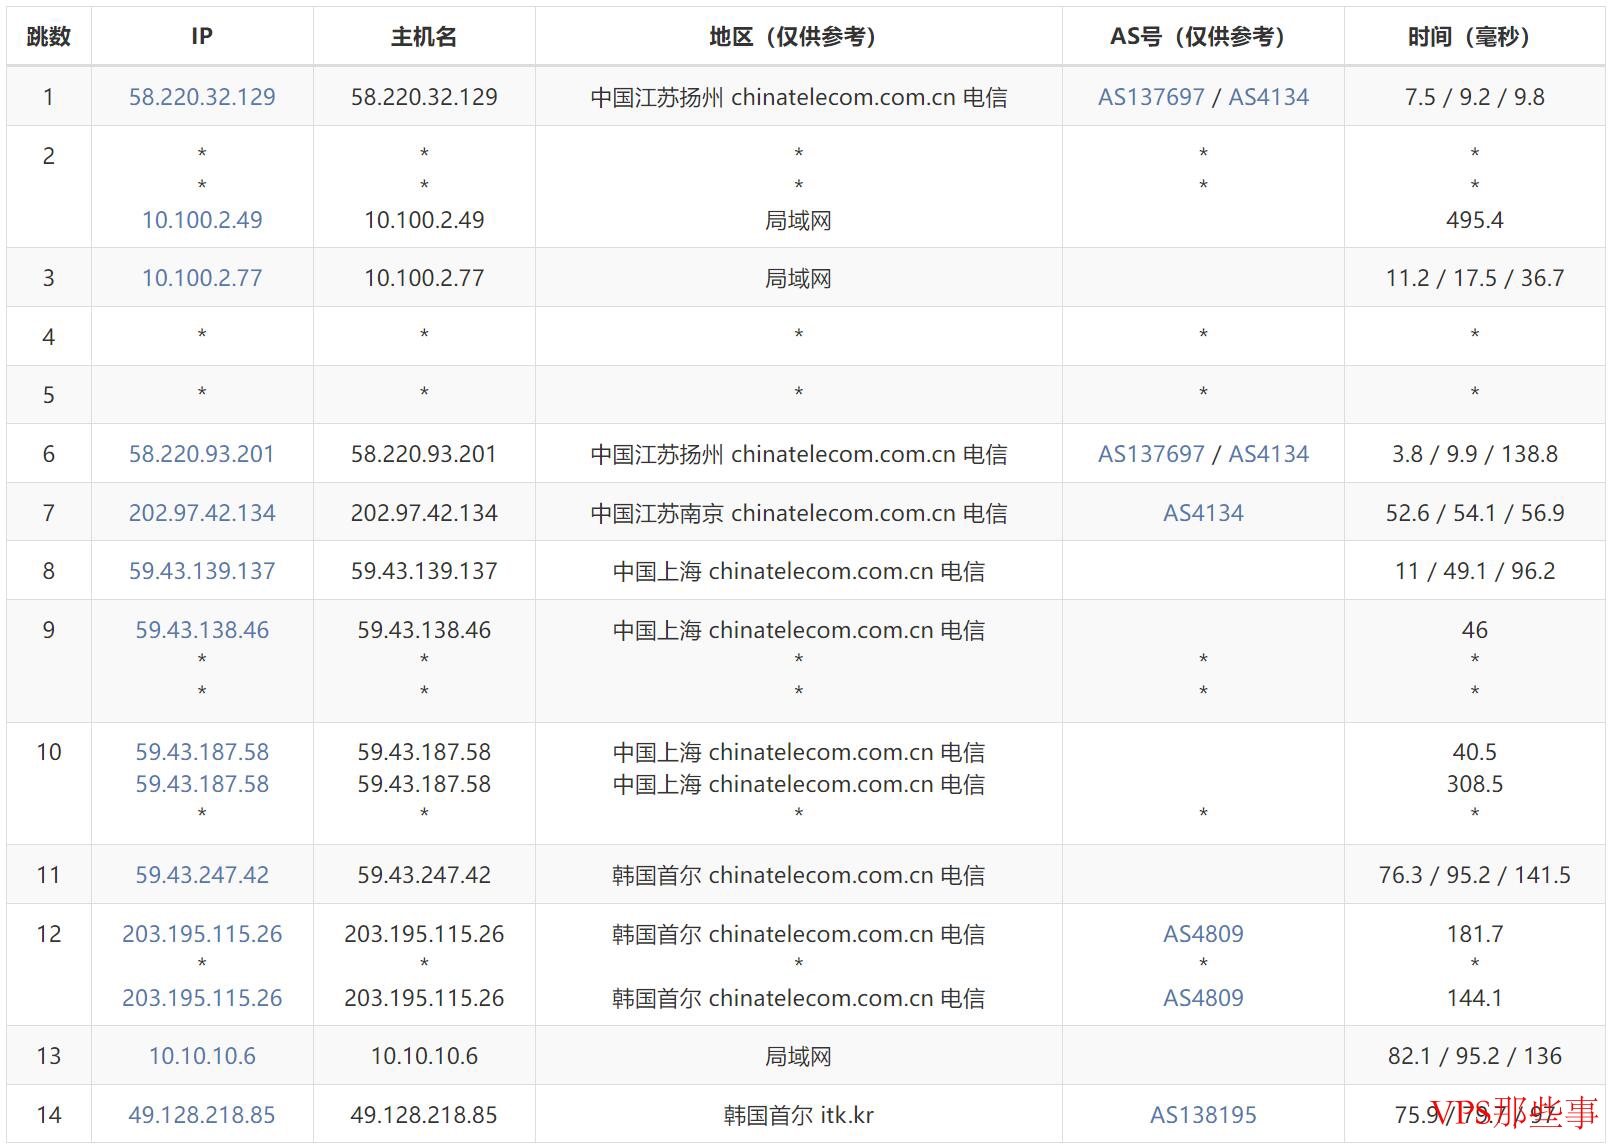The width and height of the screenshot is (1610, 1145).
Task: Open AS137697 link in hop 6 row
Action: (x=1151, y=454)
